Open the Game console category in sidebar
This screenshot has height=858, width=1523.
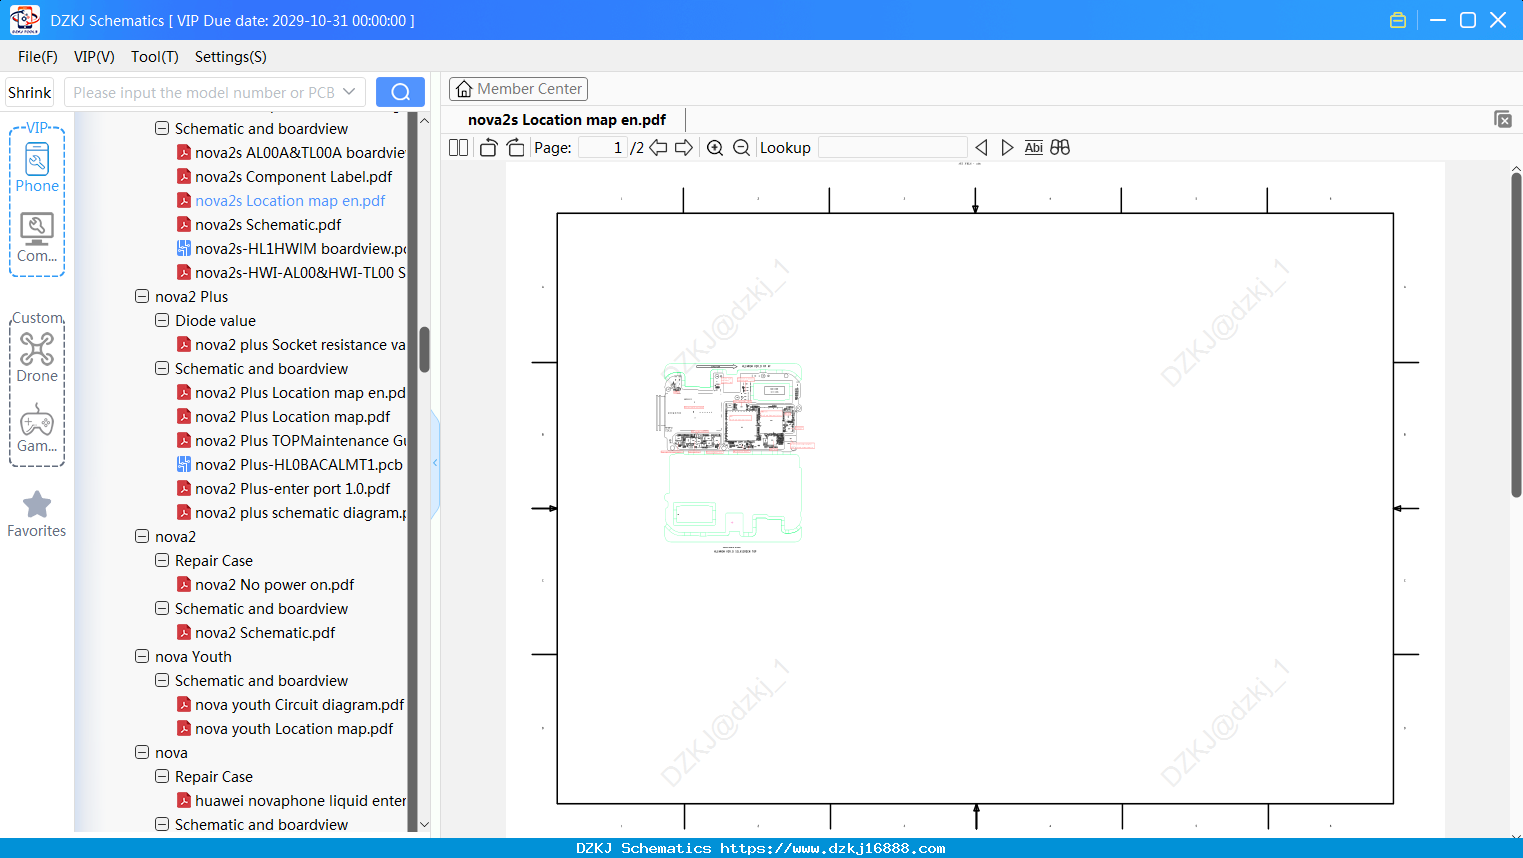37,428
